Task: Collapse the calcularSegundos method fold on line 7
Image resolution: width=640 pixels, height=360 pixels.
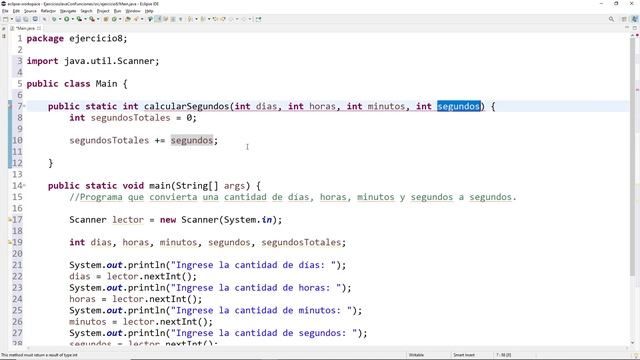Action: pos(24,106)
